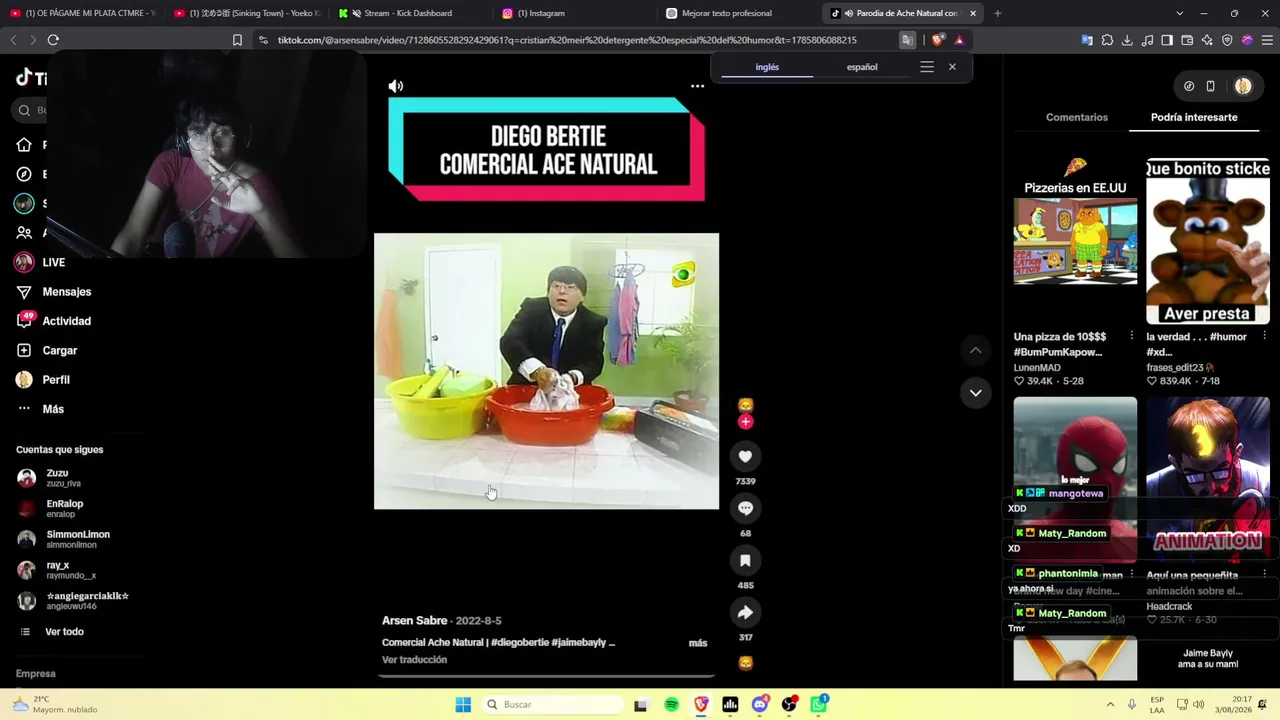Expand the Más menu
The width and height of the screenshot is (1280, 720).
coord(40,409)
